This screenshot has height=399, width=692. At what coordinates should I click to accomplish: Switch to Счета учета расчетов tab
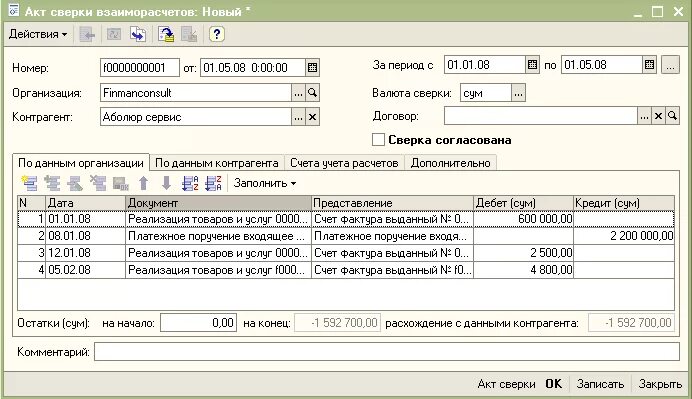[344, 163]
